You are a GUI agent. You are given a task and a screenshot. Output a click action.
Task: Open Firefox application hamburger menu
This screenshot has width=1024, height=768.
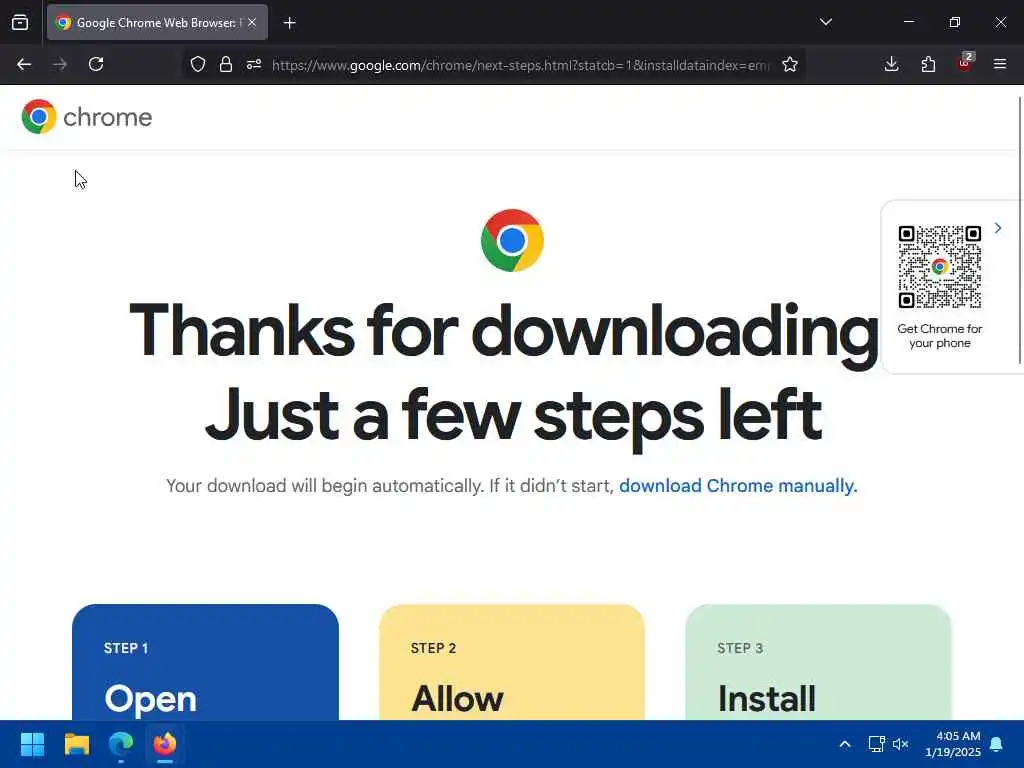click(1000, 64)
